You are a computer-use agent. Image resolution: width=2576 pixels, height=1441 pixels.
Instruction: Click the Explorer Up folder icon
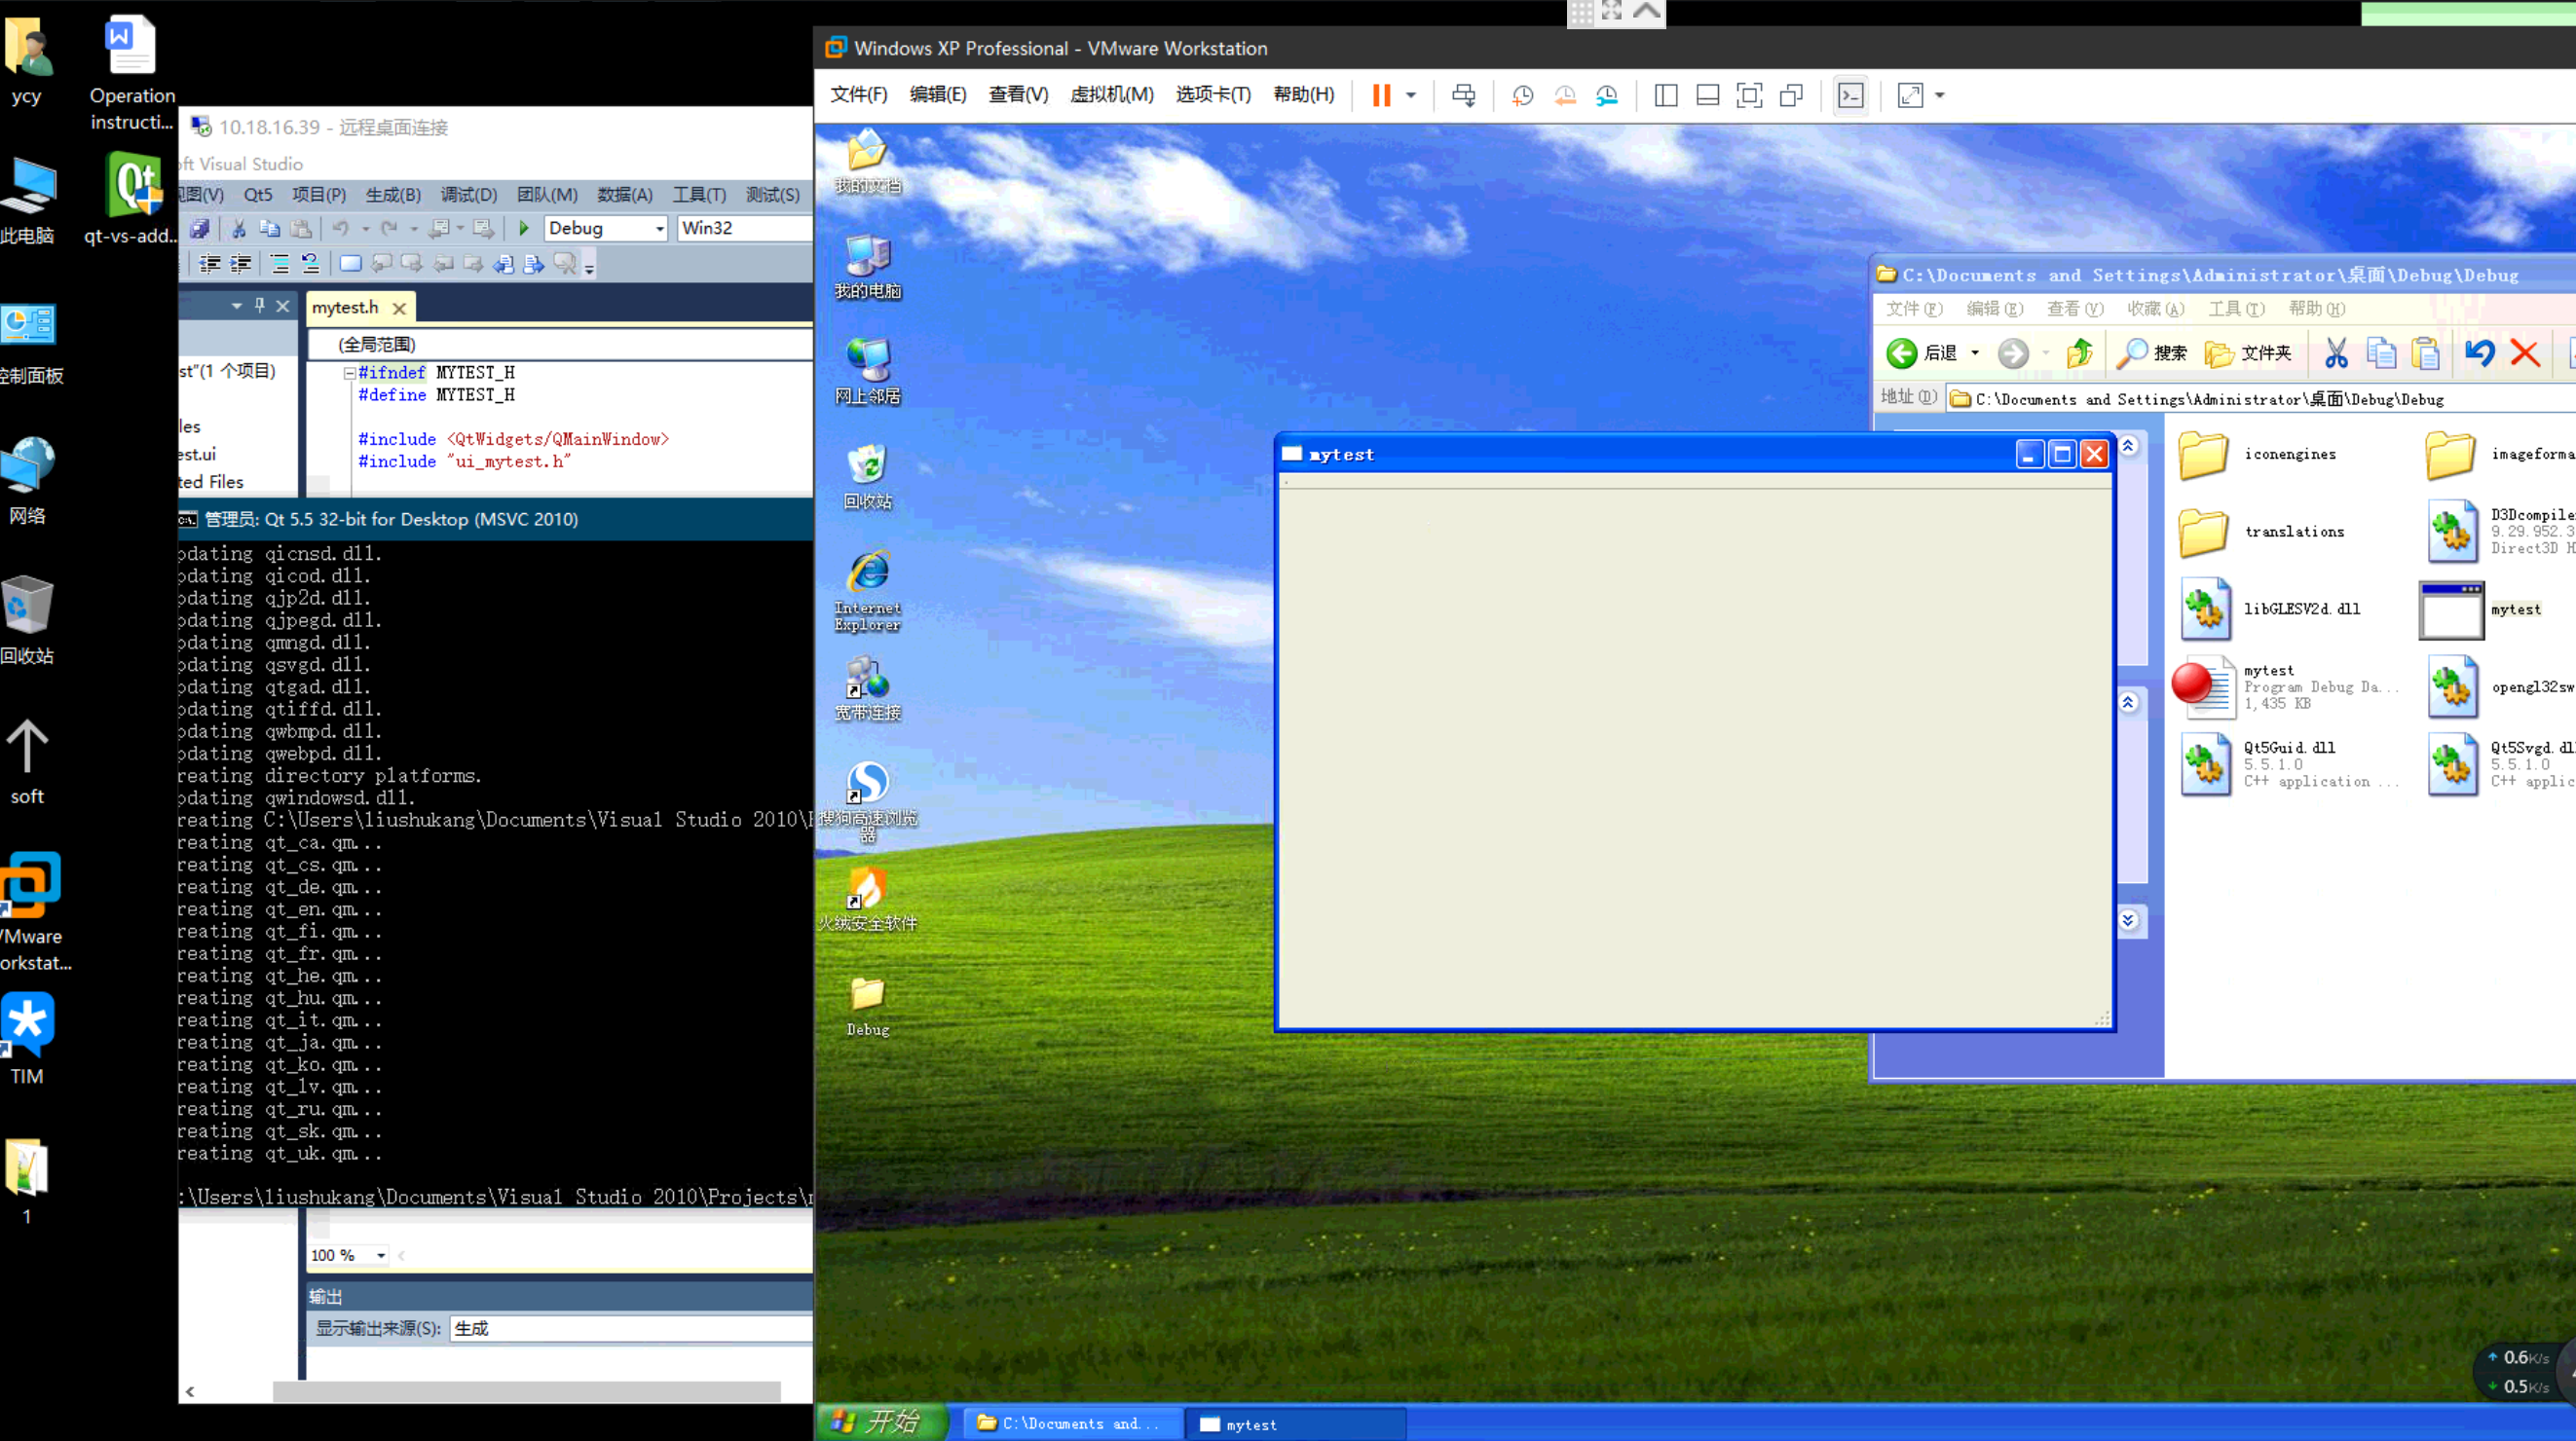click(x=2080, y=352)
